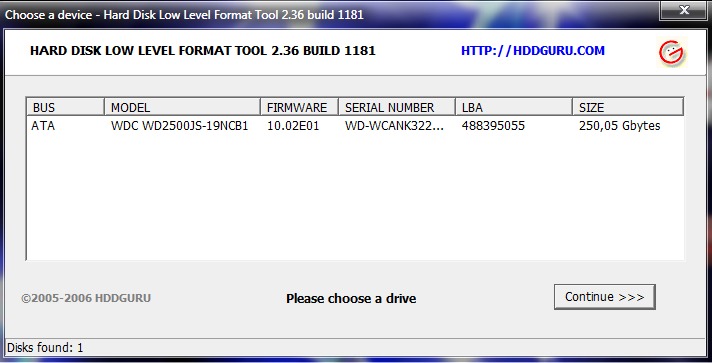712x363 pixels.
Task: Click the ©2005-2006 HDDGURU copyright text
Action: coord(86,298)
